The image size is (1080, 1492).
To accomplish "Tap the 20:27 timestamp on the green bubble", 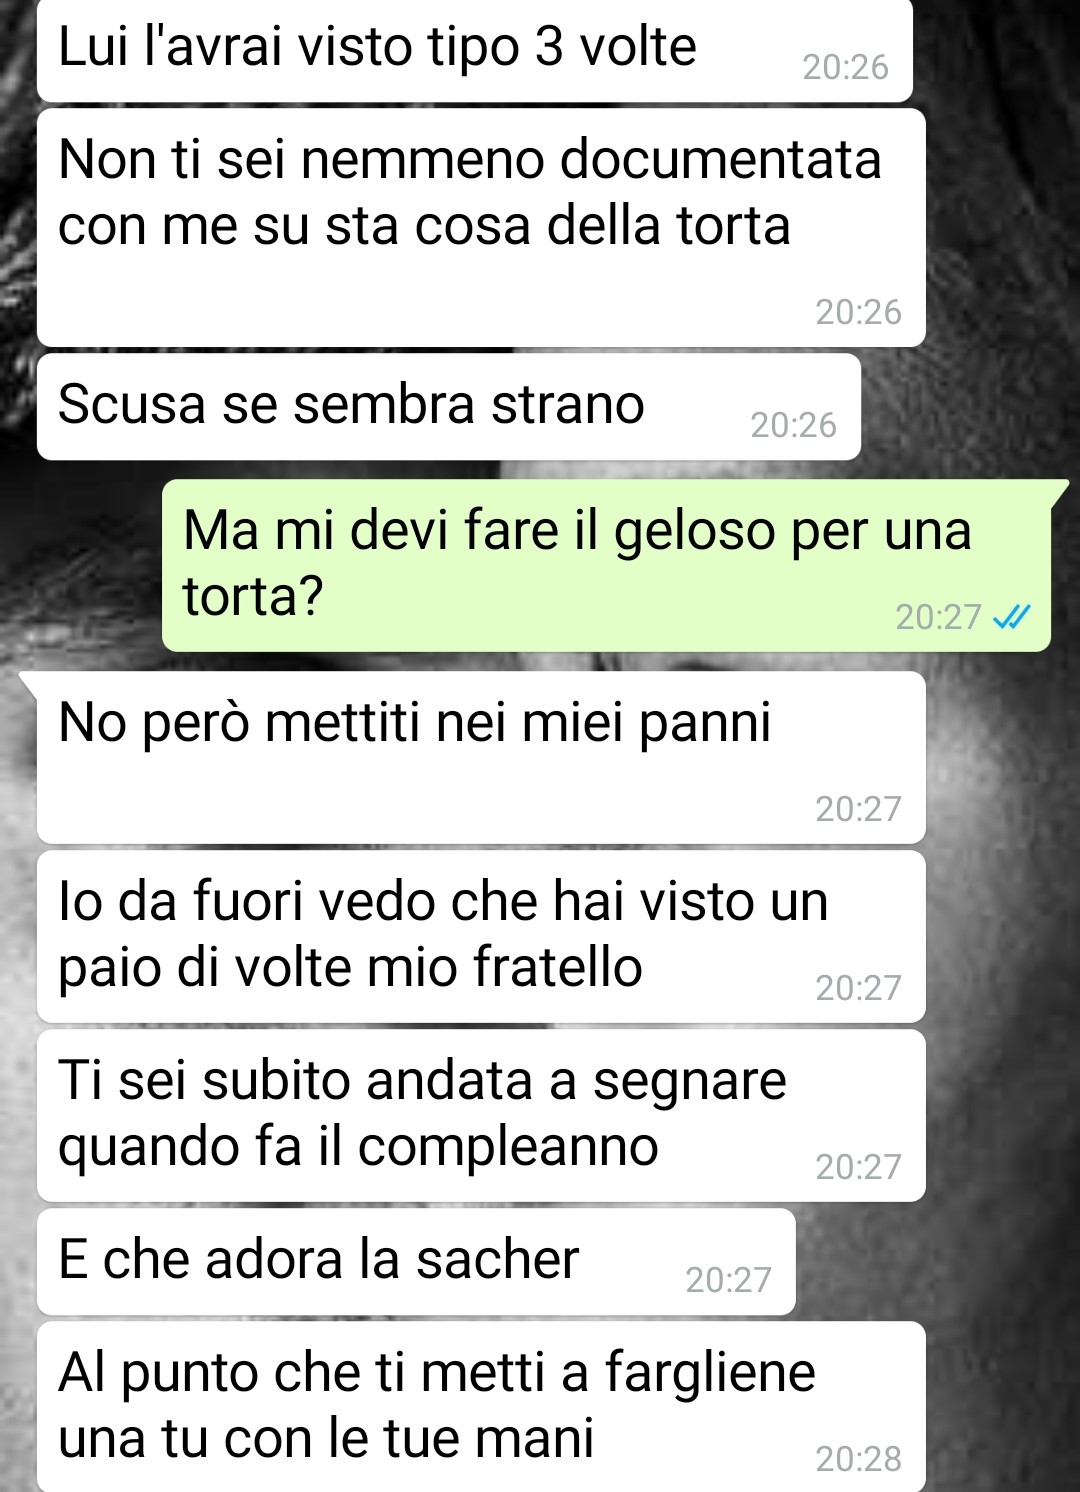I will [938, 617].
